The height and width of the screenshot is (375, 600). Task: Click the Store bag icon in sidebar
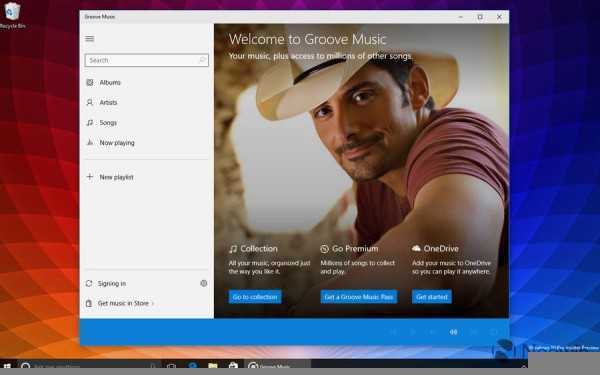pyautogui.click(x=89, y=303)
